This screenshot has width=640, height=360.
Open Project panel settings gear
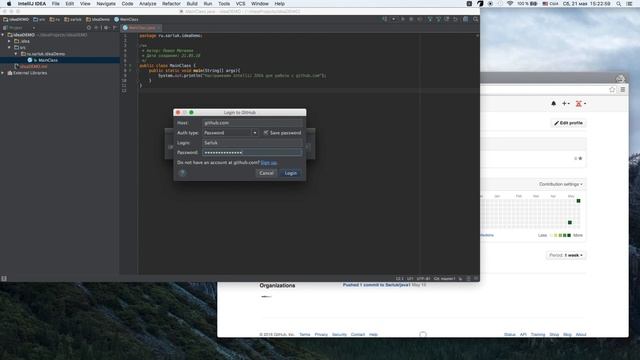click(106, 28)
